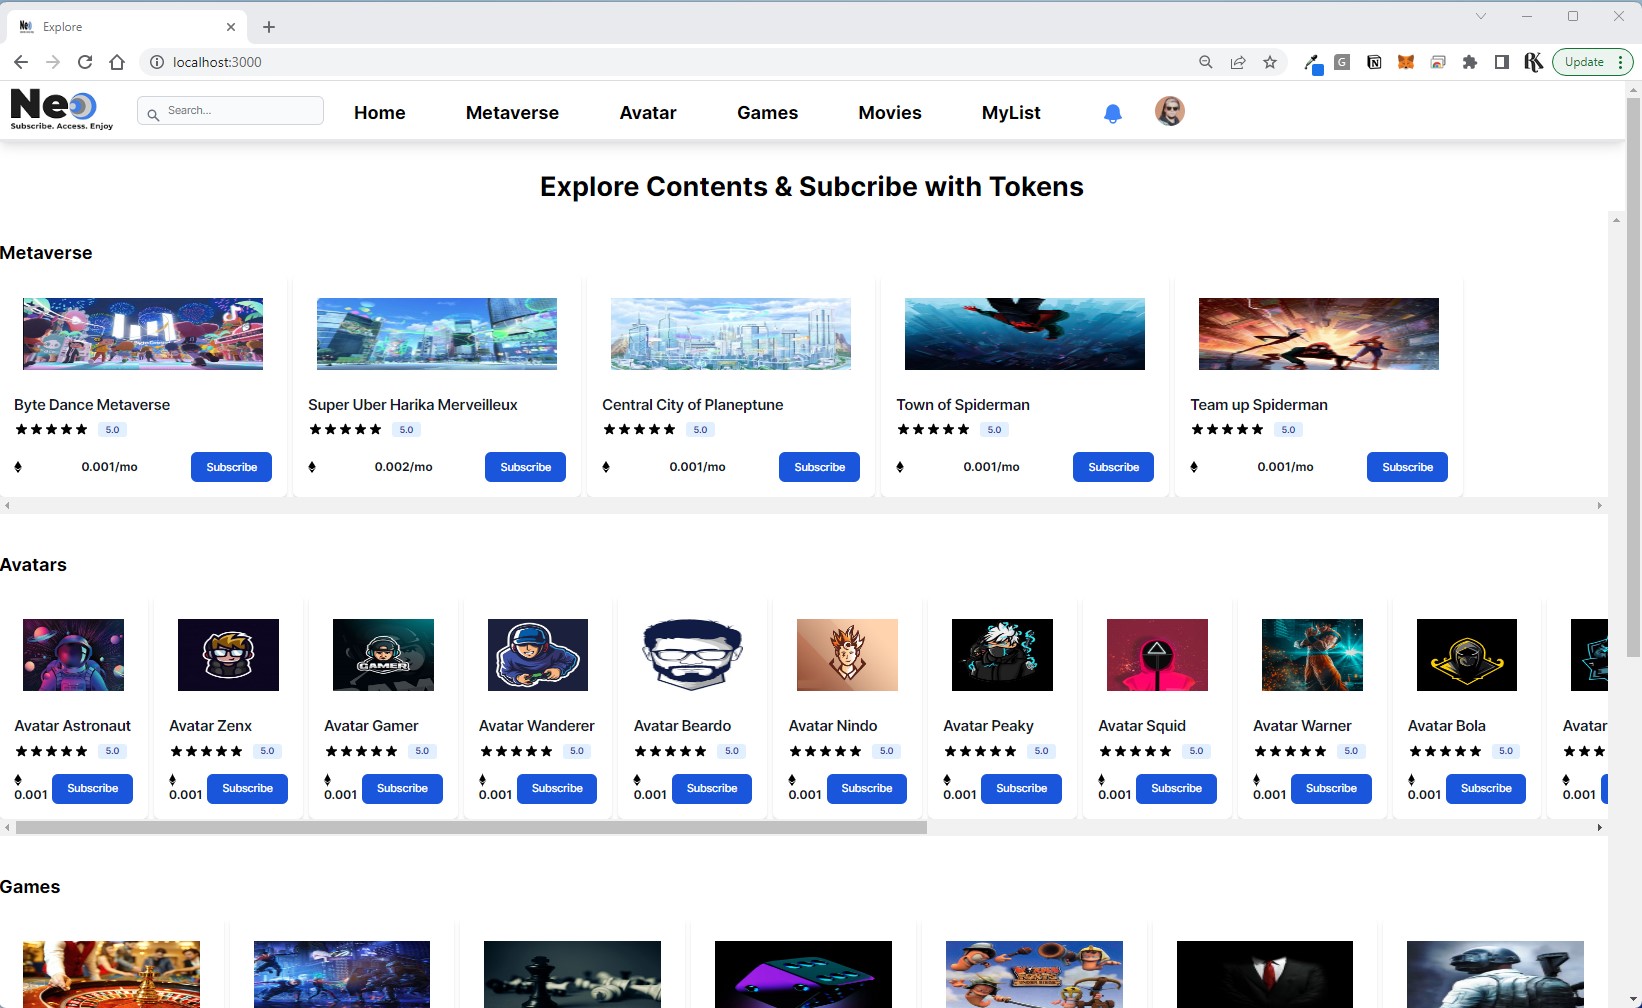Open Avatar Squid thumbnail image
The image size is (1642, 1008).
[1157, 655]
